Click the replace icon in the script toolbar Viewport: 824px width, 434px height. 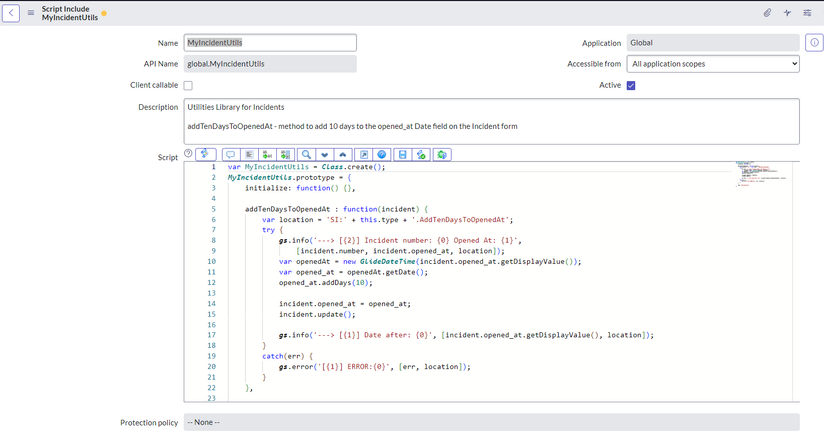(267, 154)
